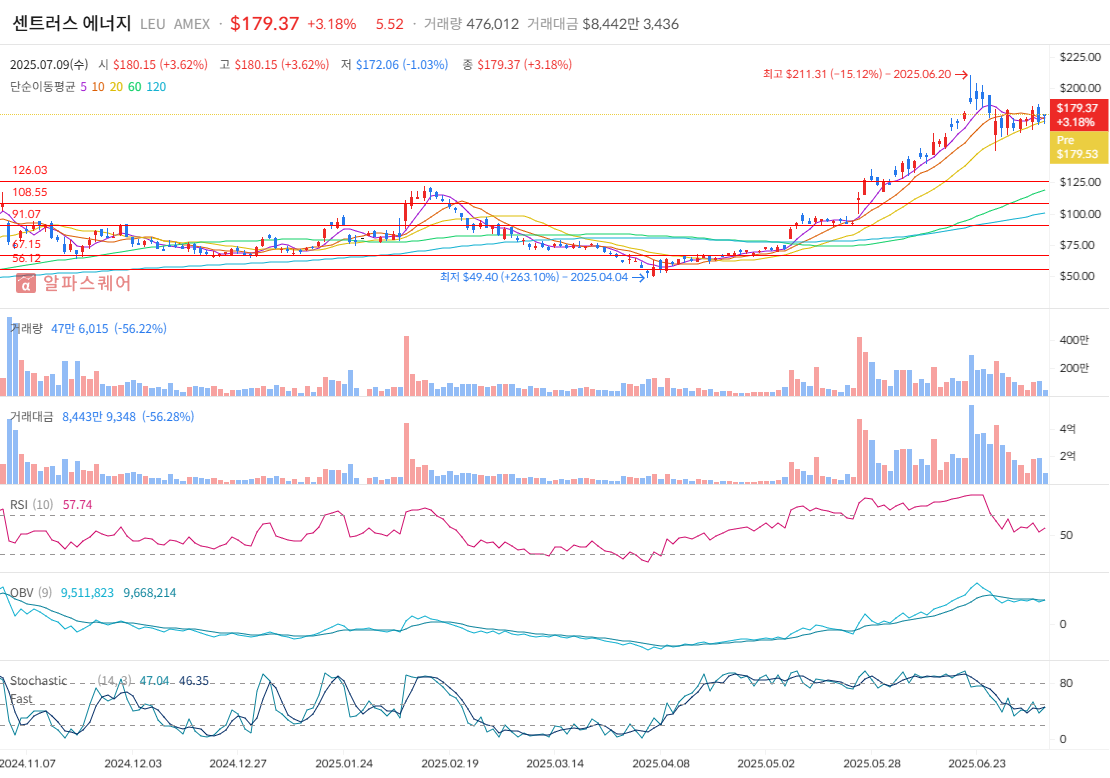
Task: Click the yellow Pre $179.53 tag
Action: (x=1078, y=147)
